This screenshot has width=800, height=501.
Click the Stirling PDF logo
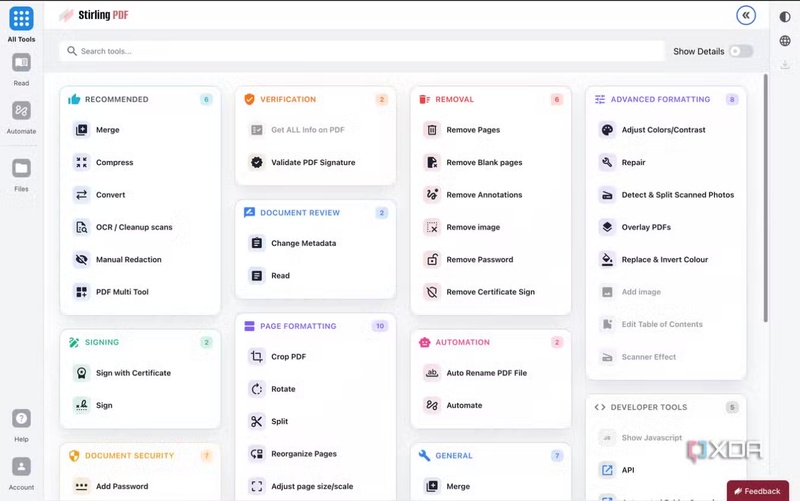tap(94, 15)
